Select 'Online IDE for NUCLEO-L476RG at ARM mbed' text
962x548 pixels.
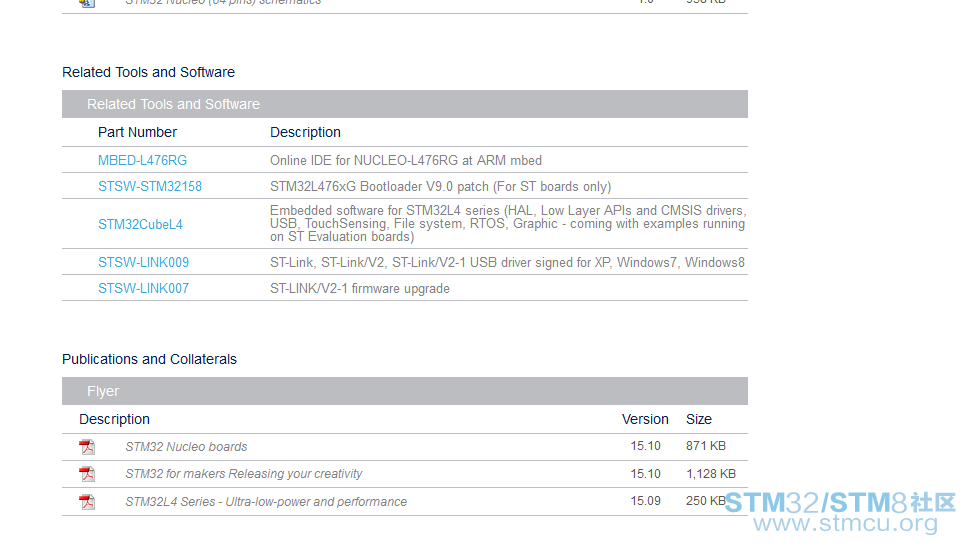coord(406,160)
